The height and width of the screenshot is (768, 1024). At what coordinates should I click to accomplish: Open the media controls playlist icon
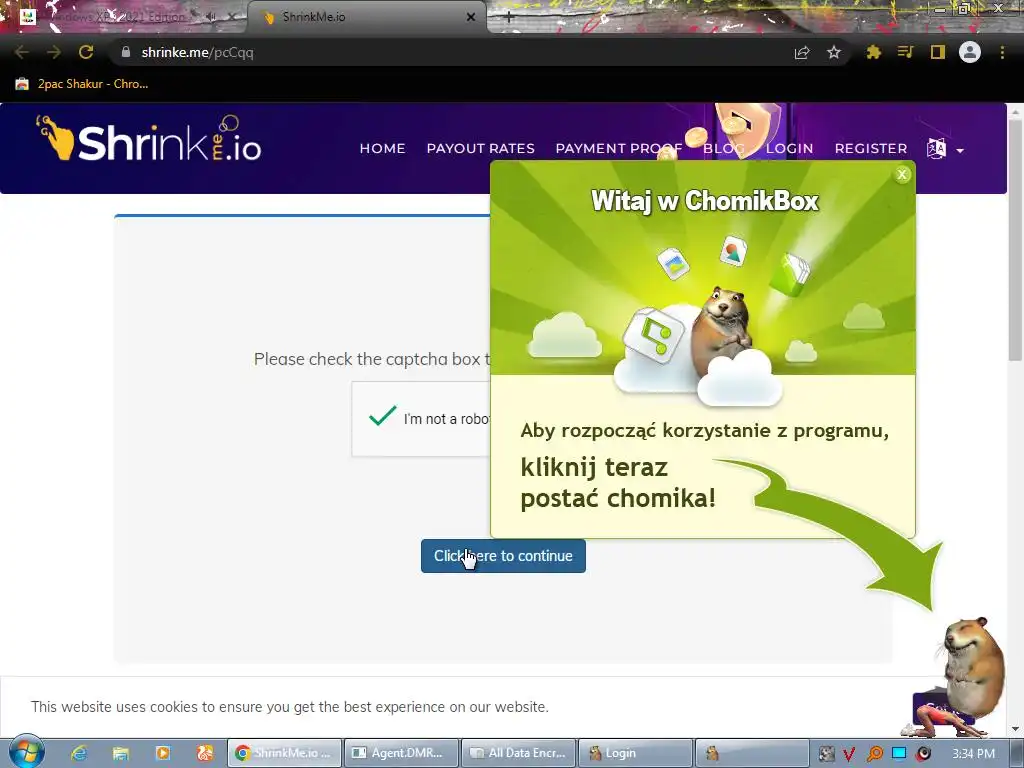point(906,52)
